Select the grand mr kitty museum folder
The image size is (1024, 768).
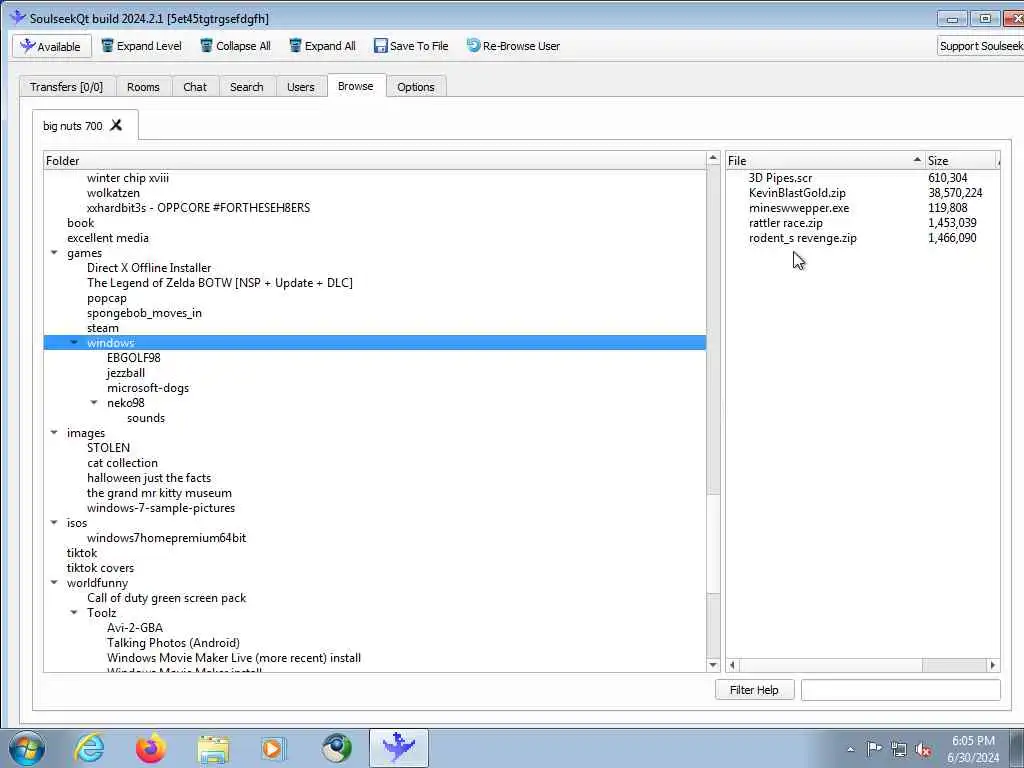159,492
